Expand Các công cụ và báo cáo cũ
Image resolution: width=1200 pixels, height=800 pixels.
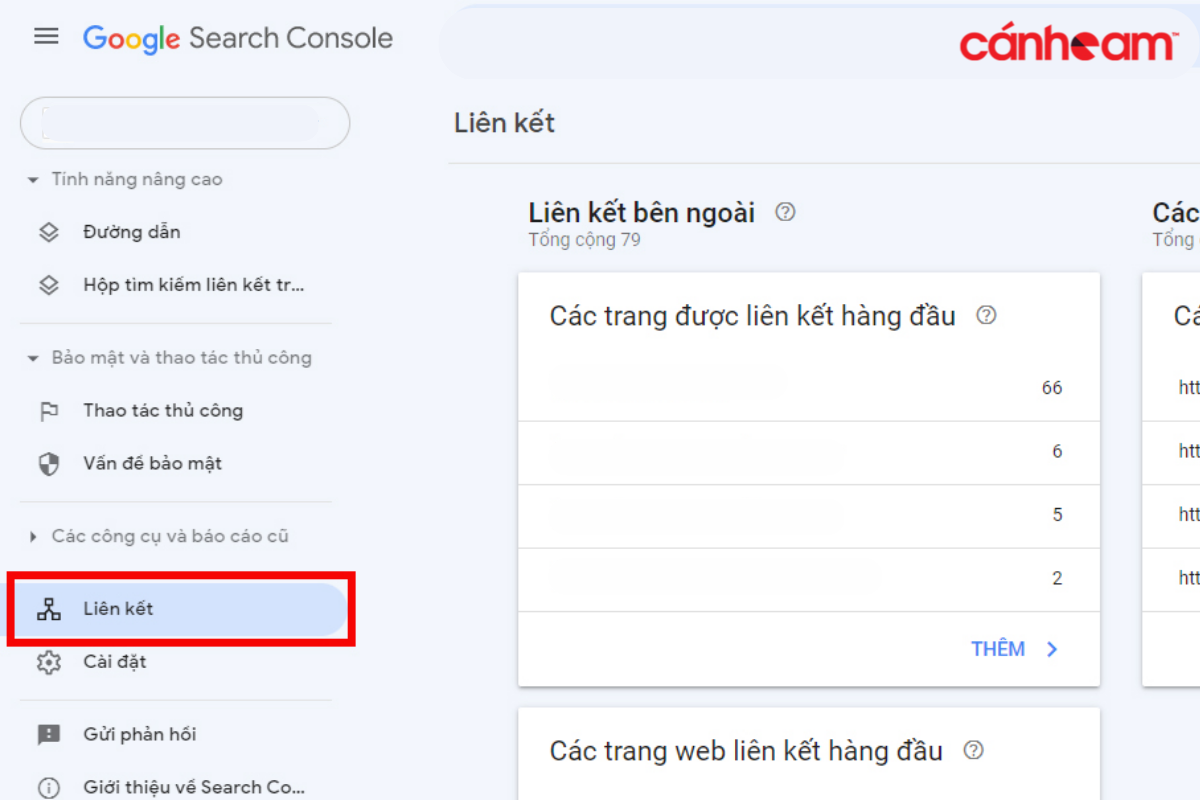click(x=33, y=537)
